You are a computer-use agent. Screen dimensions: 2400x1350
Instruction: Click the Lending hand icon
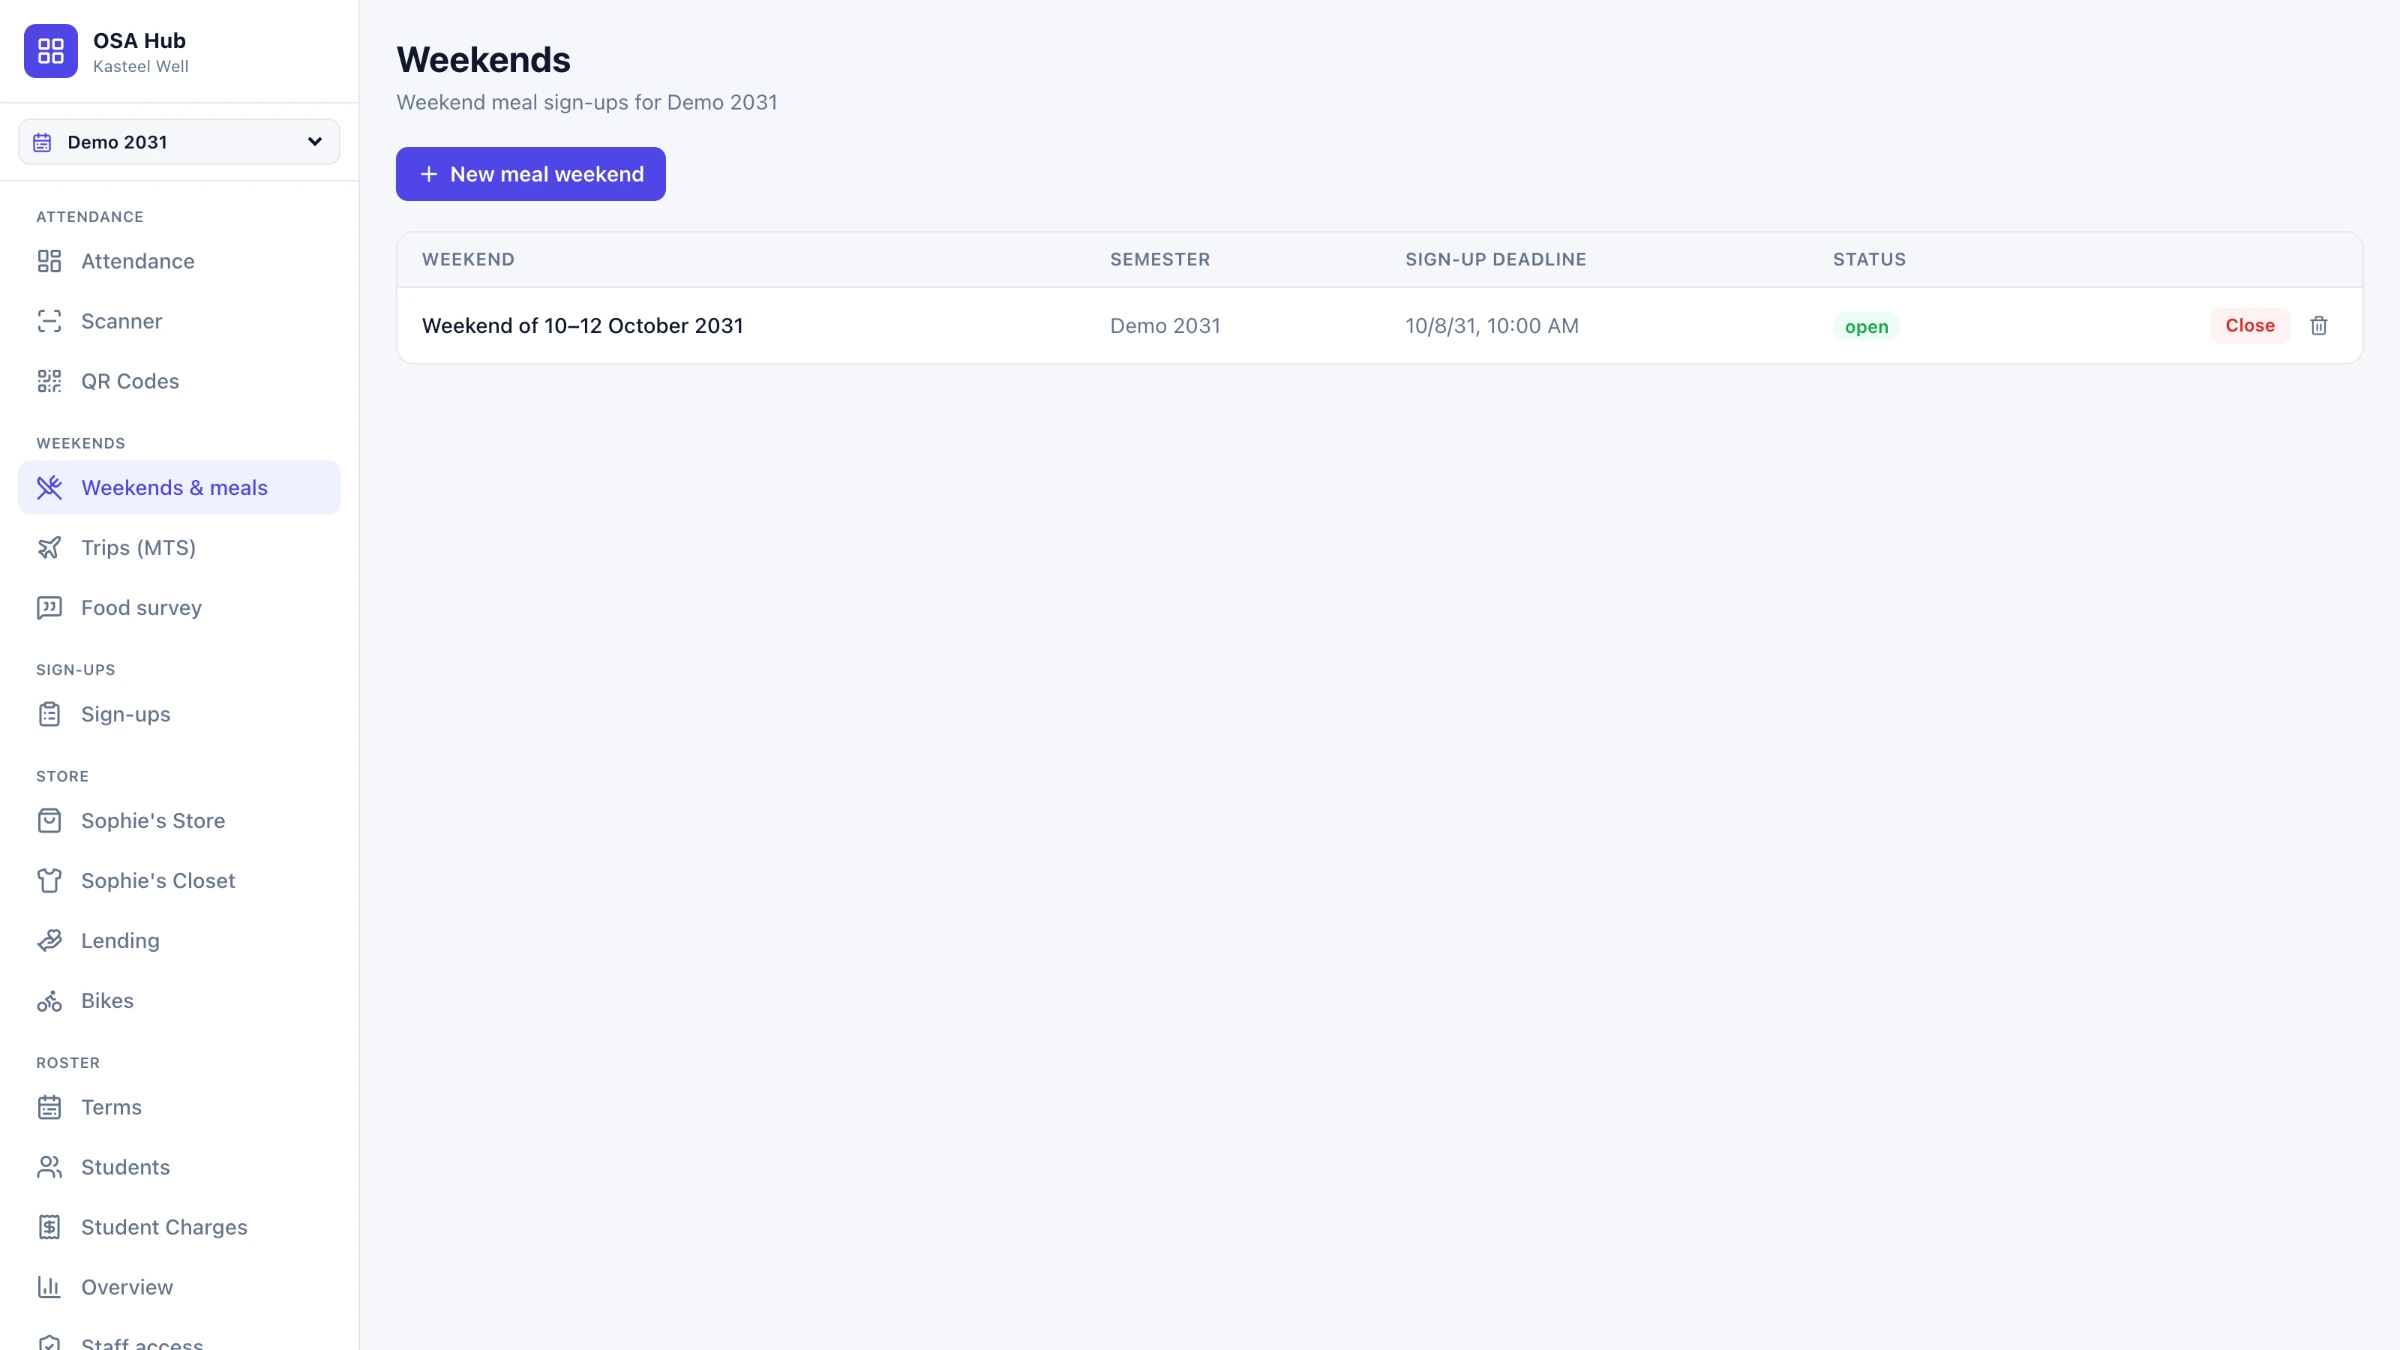(49, 941)
